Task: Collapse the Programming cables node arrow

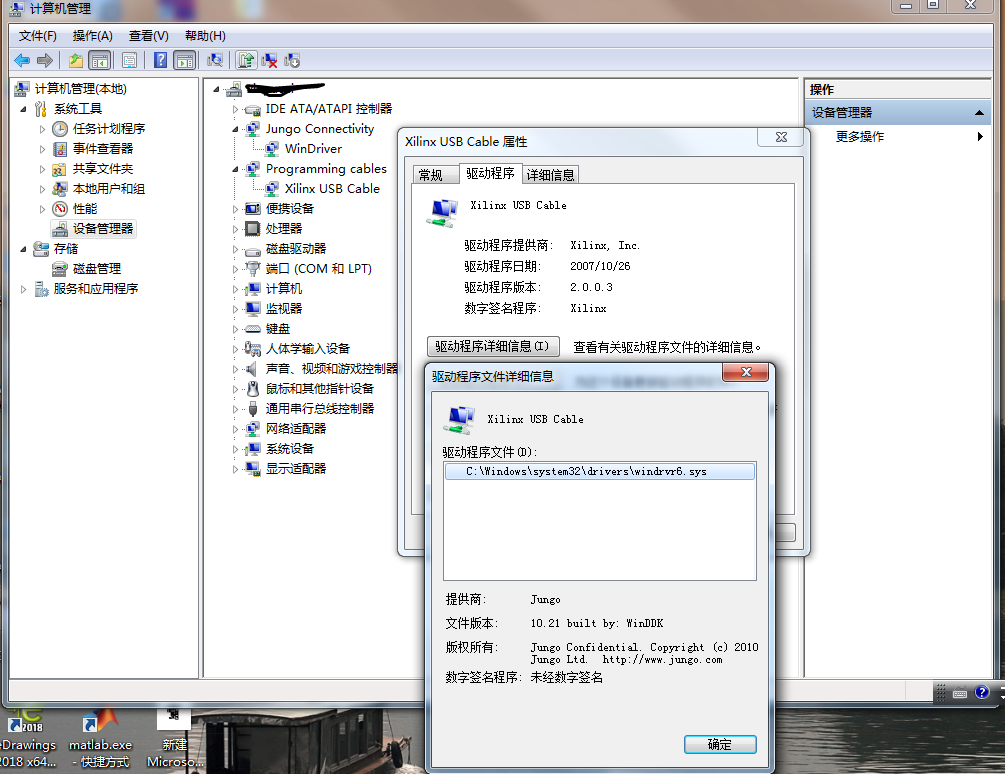Action: [235, 169]
